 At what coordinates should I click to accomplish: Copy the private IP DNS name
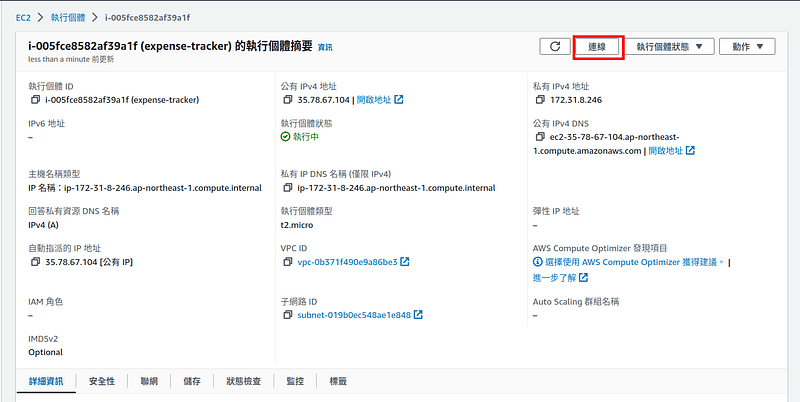point(288,188)
